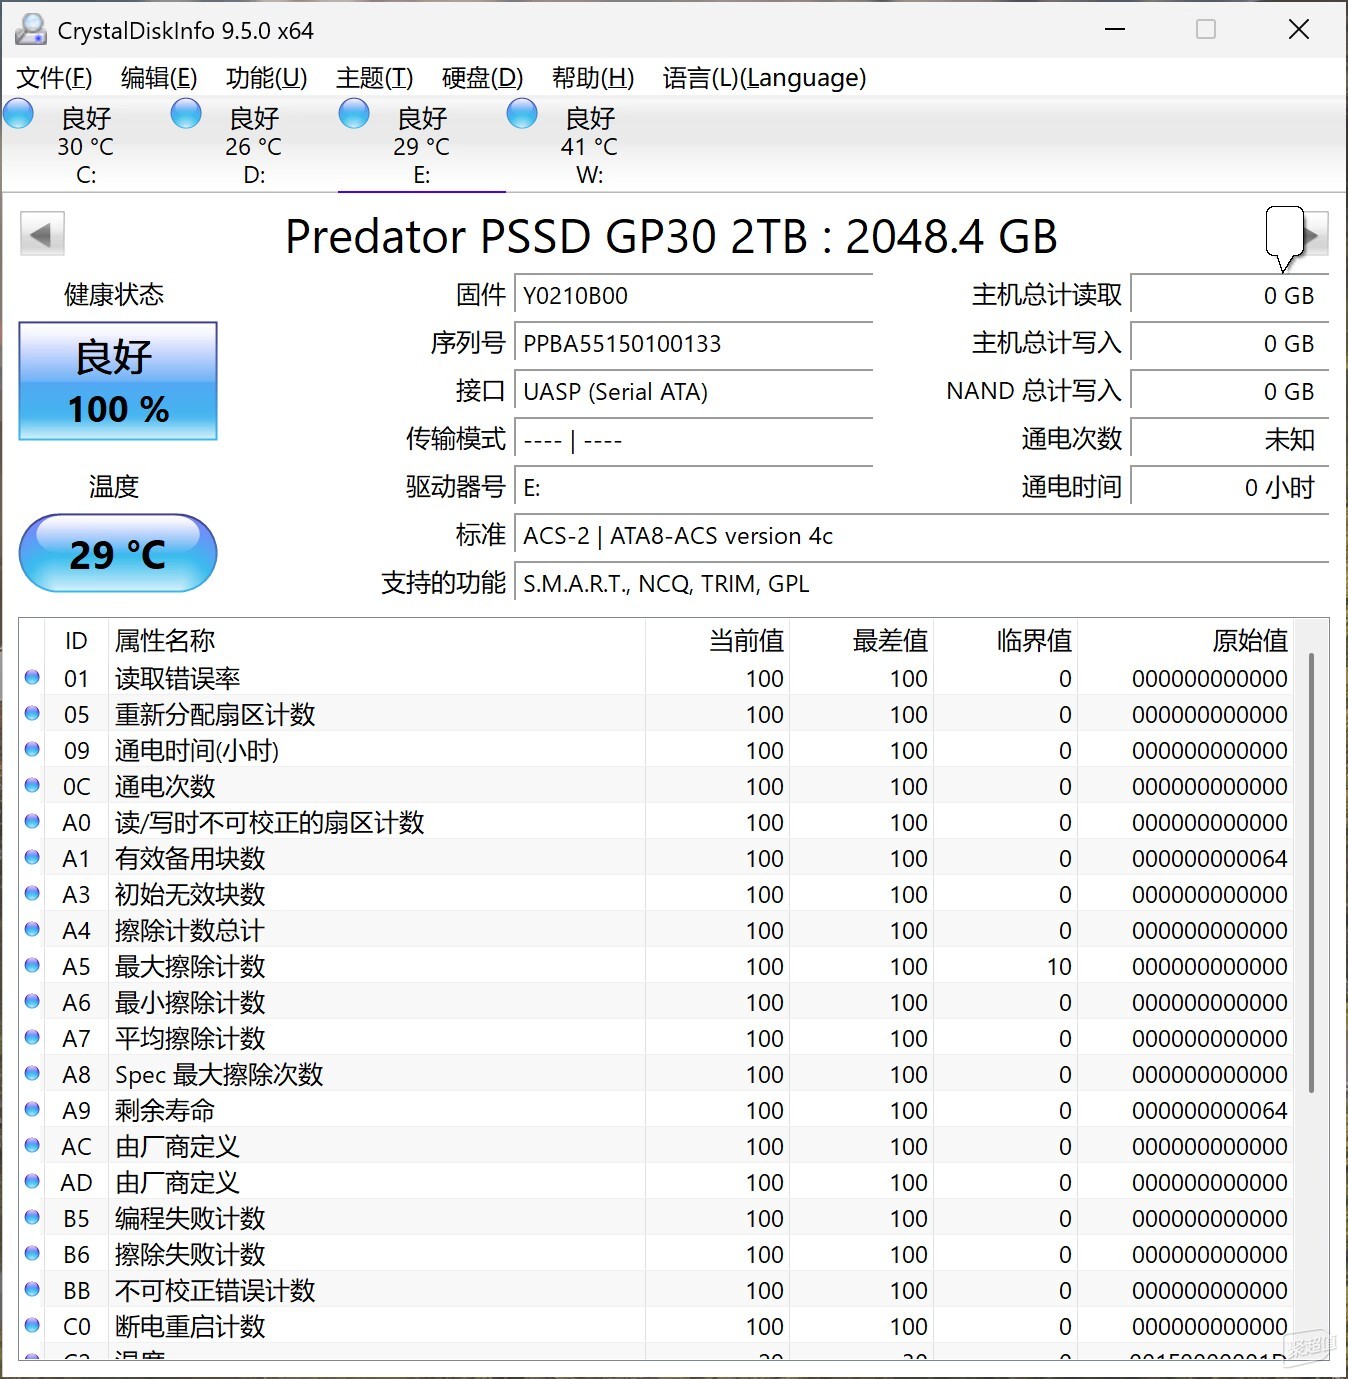Click the NAND 总计写入 value 0 GB
Image resolution: width=1348 pixels, height=1379 pixels.
pos(1230,392)
